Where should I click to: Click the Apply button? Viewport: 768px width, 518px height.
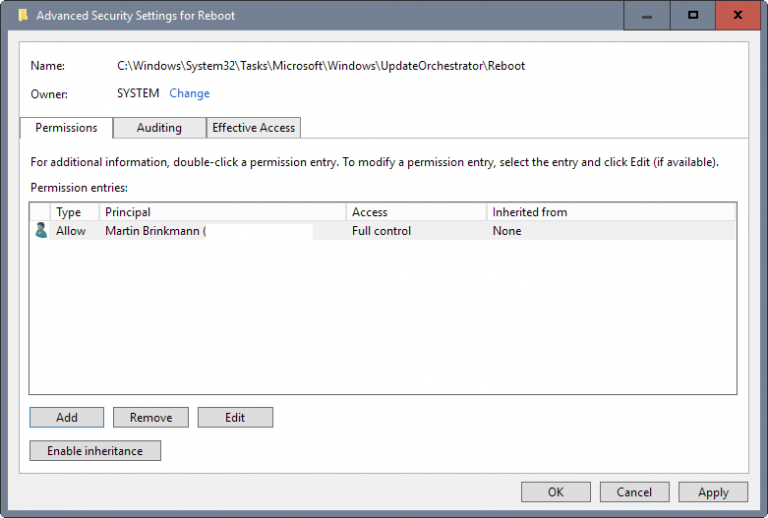pos(713,492)
